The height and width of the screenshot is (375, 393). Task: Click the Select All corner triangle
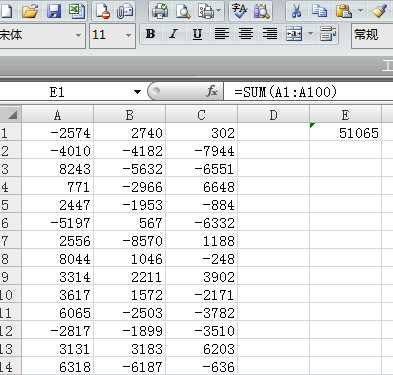point(11,115)
